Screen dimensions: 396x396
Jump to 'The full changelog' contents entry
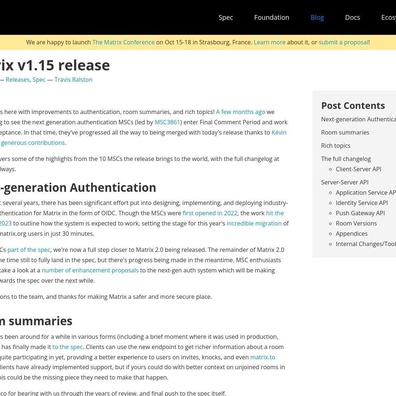346,159
